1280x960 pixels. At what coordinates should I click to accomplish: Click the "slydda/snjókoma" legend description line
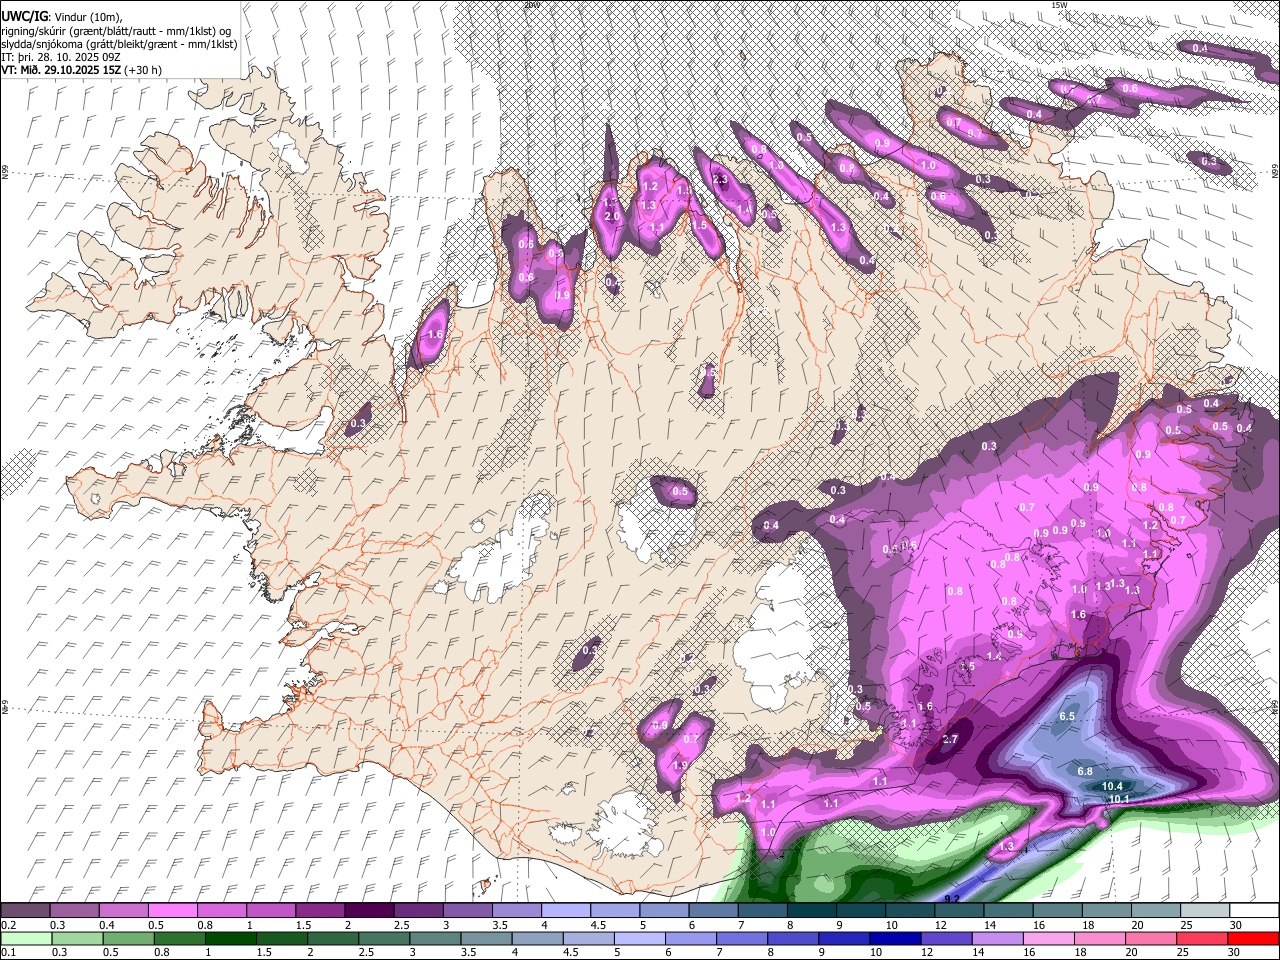pyautogui.click(x=119, y=44)
